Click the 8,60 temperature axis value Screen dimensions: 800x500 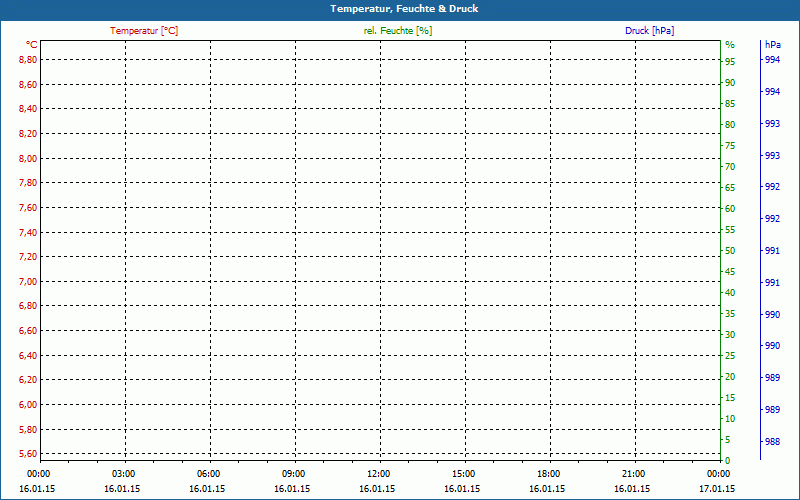[x=28, y=85]
